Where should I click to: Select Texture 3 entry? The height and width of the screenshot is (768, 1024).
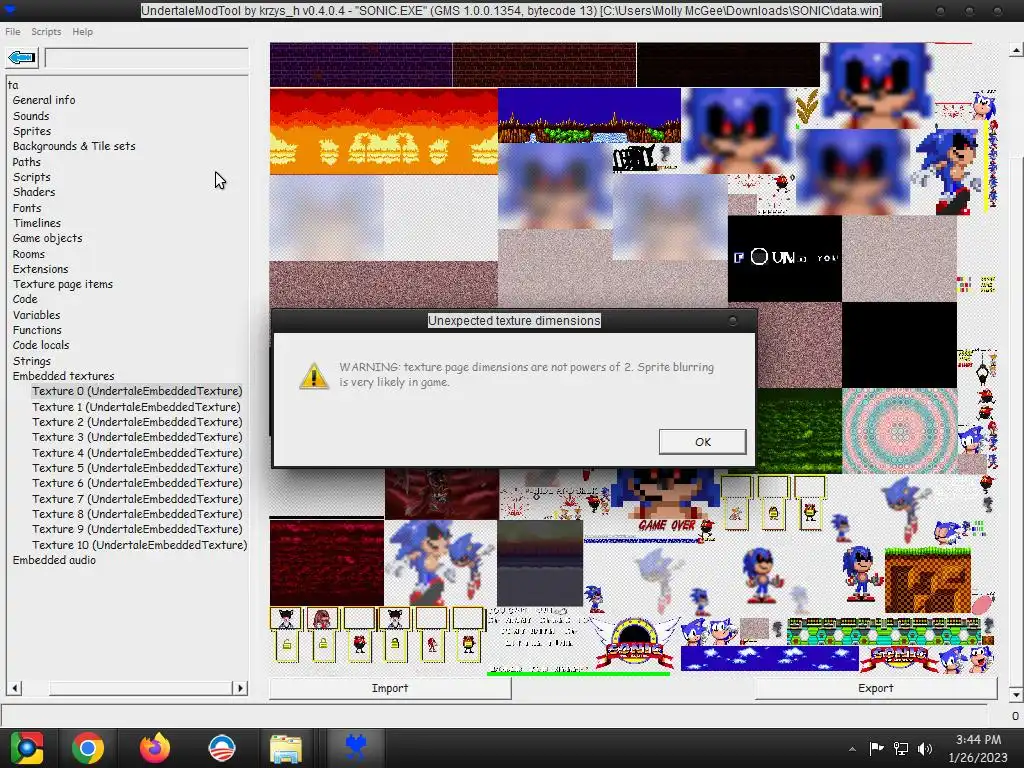(x=137, y=437)
